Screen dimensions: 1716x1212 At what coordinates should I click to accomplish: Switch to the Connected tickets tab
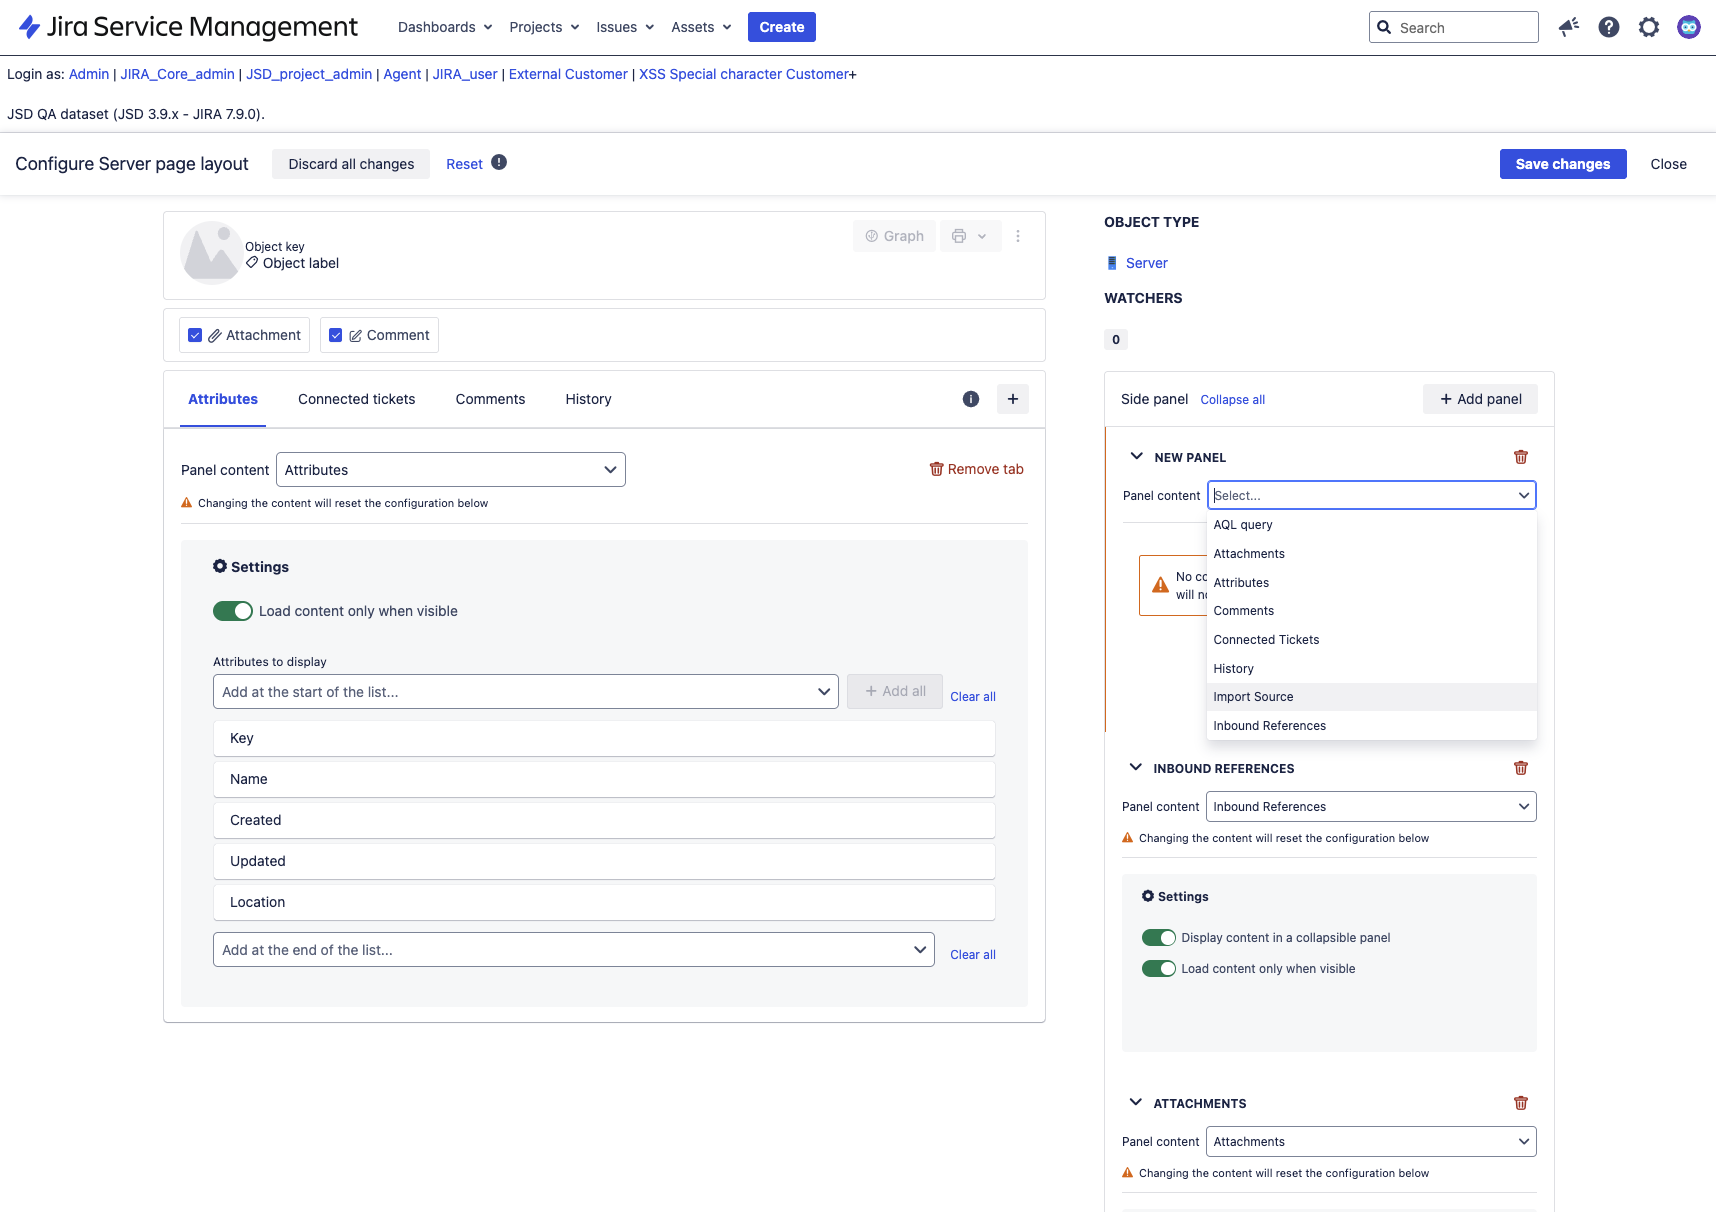point(357,399)
